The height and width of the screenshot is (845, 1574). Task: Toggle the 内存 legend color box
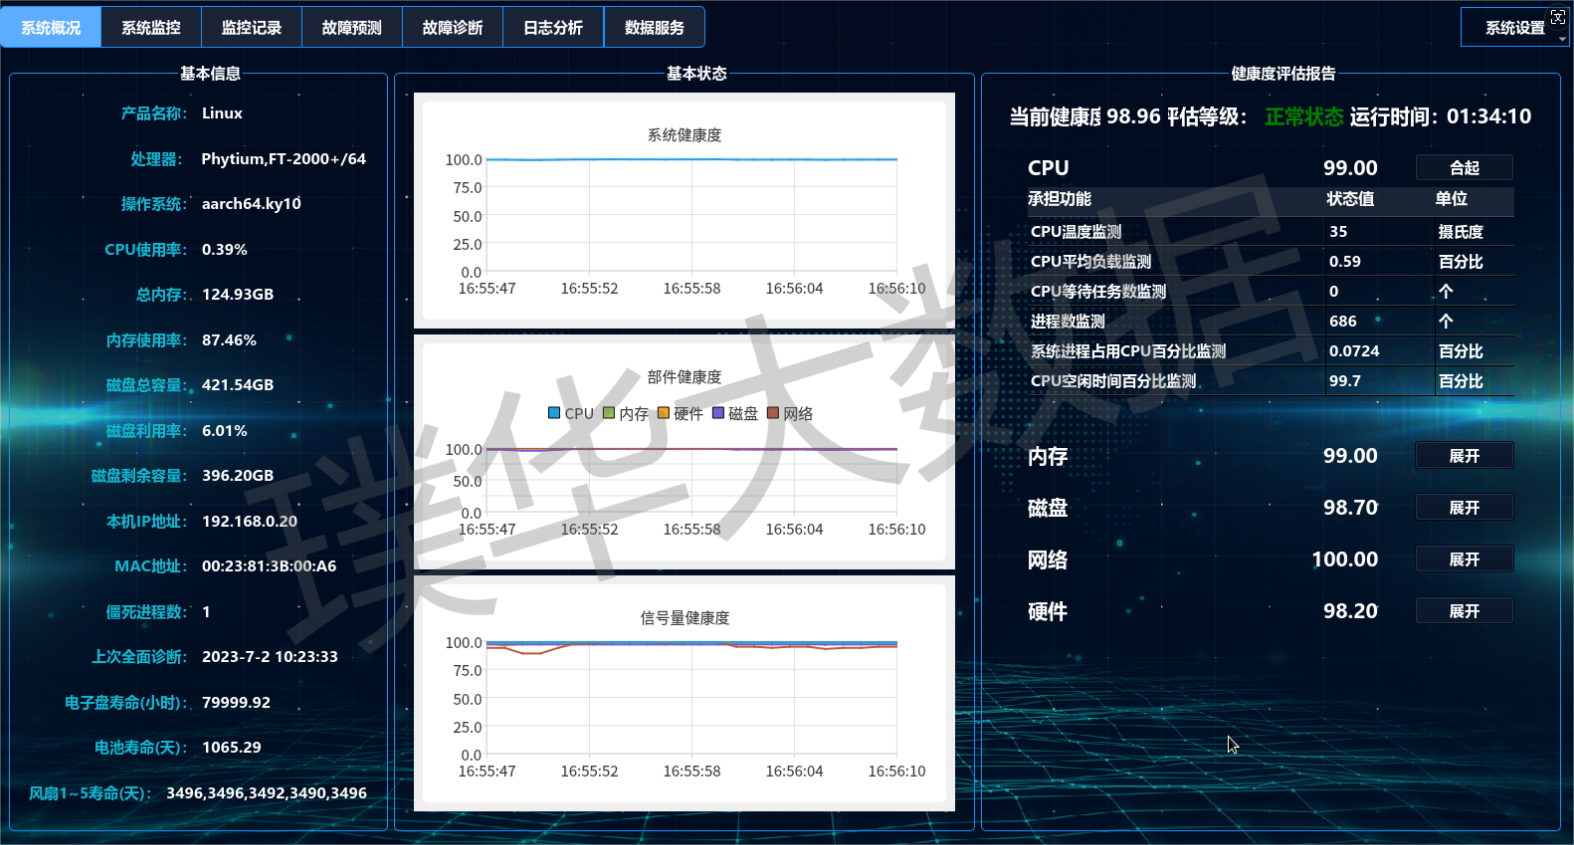click(x=609, y=413)
